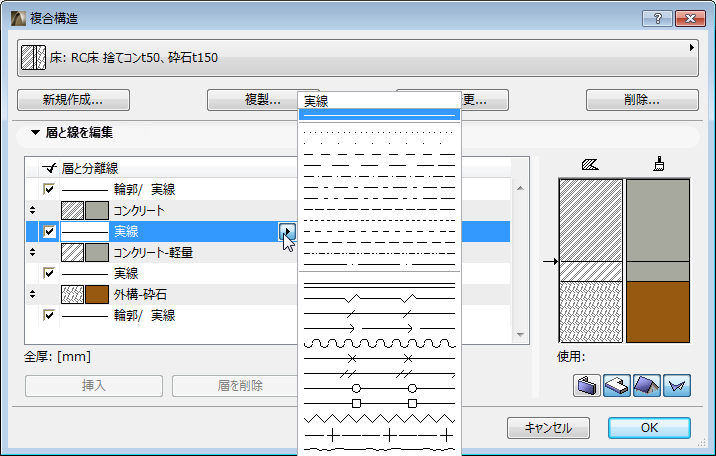This screenshot has width=716, height=456.
Task: Click the wall usage icon under 使用
Action: [587, 386]
